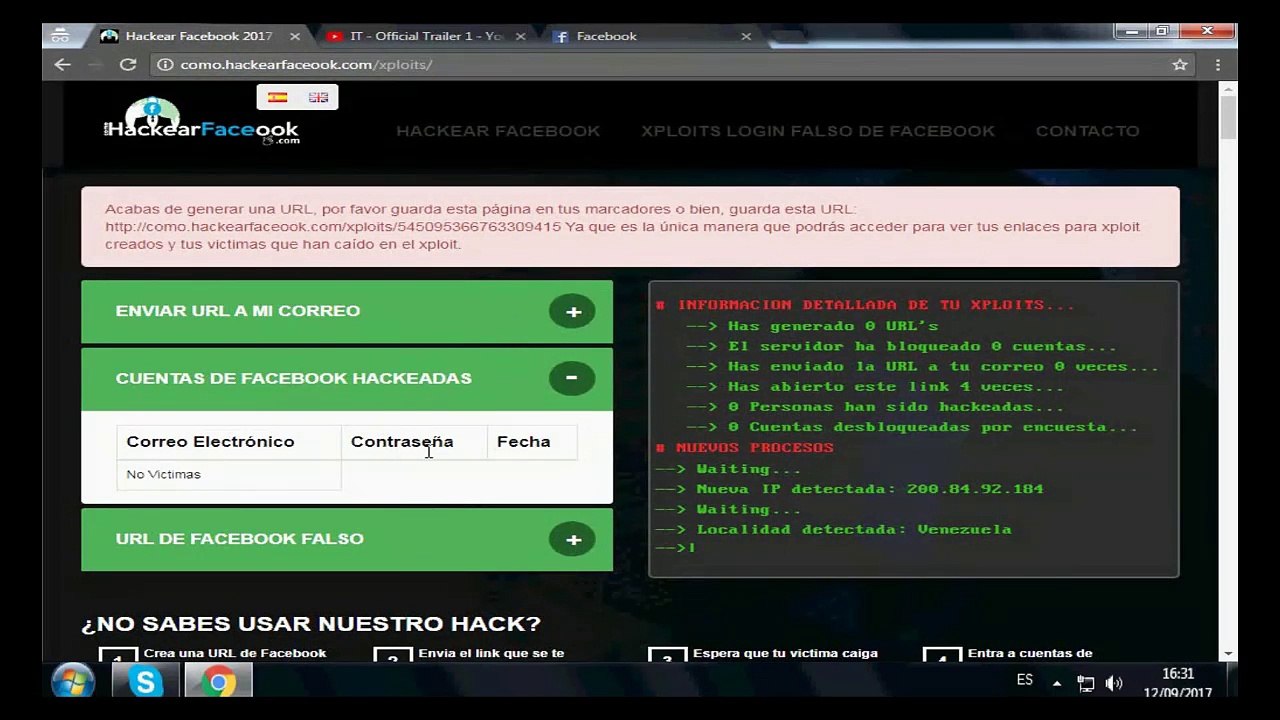
Task: Close the IT - Official Trailer tab
Action: [520, 36]
